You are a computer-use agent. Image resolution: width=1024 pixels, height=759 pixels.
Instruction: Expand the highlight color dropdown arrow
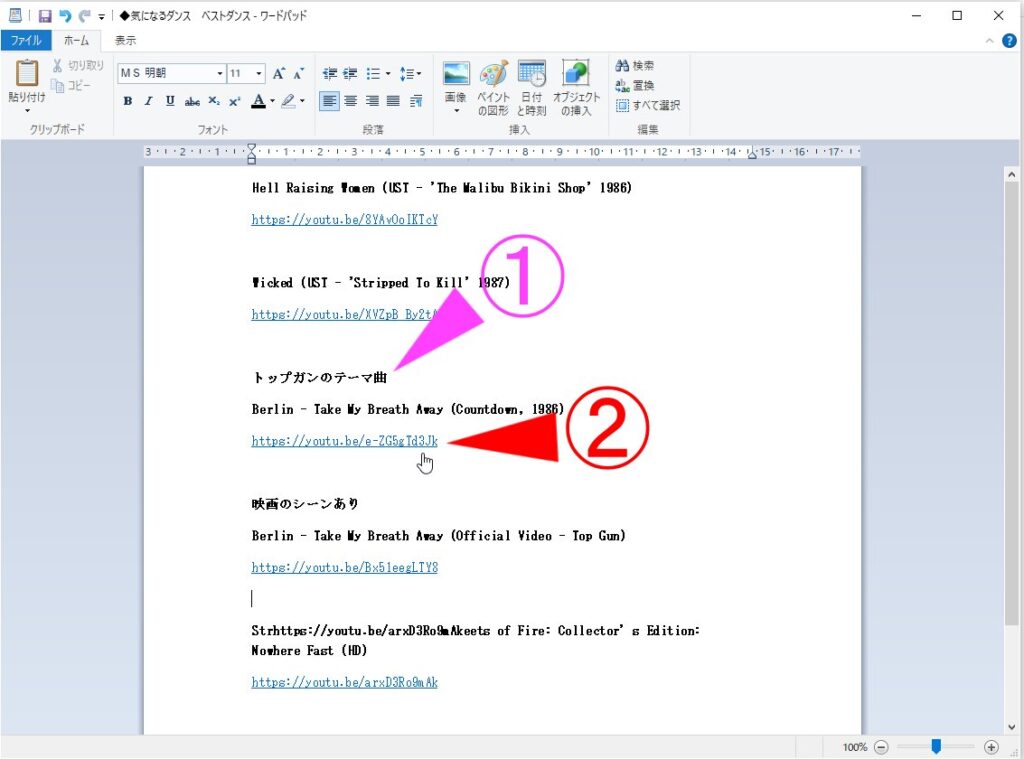(x=302, y=101)
